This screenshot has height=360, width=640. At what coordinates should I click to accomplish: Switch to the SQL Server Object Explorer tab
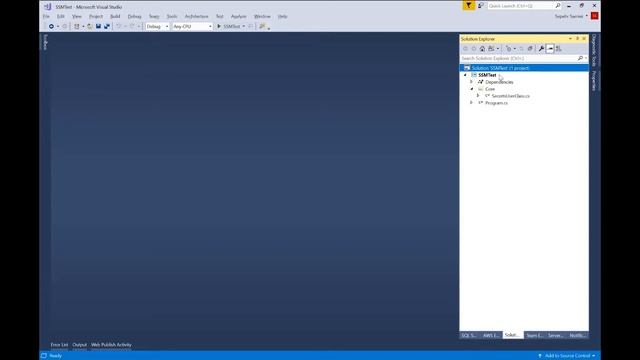point(469,335)
